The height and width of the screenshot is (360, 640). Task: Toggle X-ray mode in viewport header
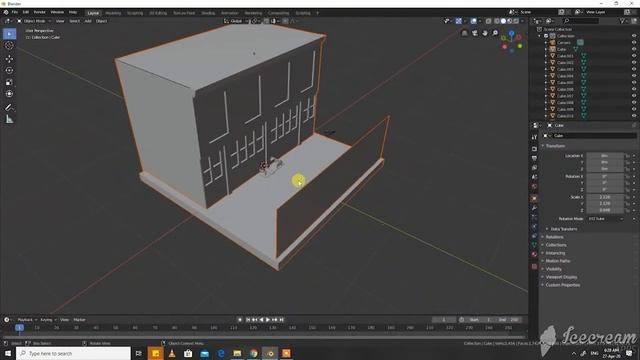pyautogui.click(x=489, y=21)
